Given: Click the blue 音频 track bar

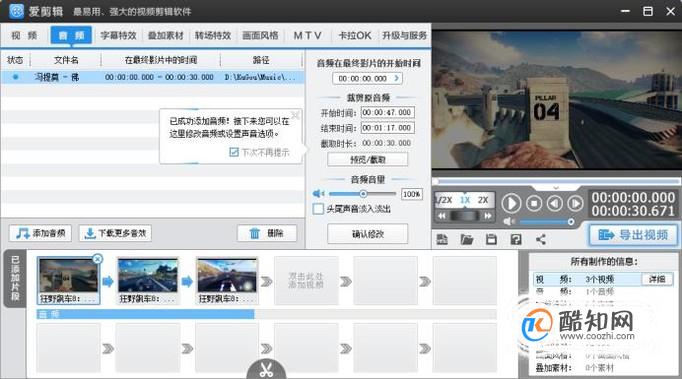Looking at the screenshot, I should click(146, 314).
